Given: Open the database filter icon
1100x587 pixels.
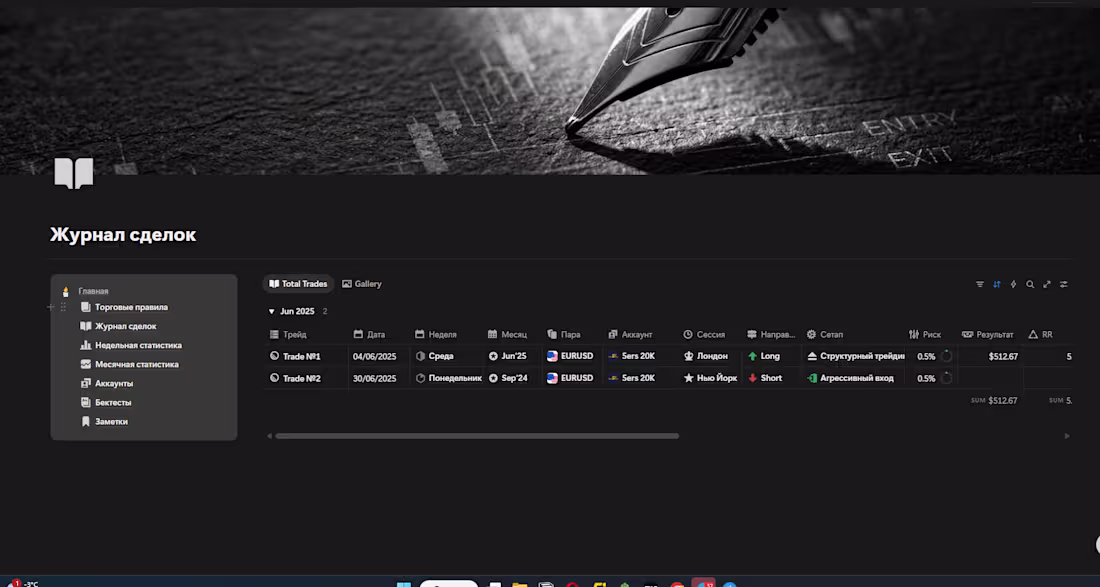Looking at the screenshot, I should 980,283.
